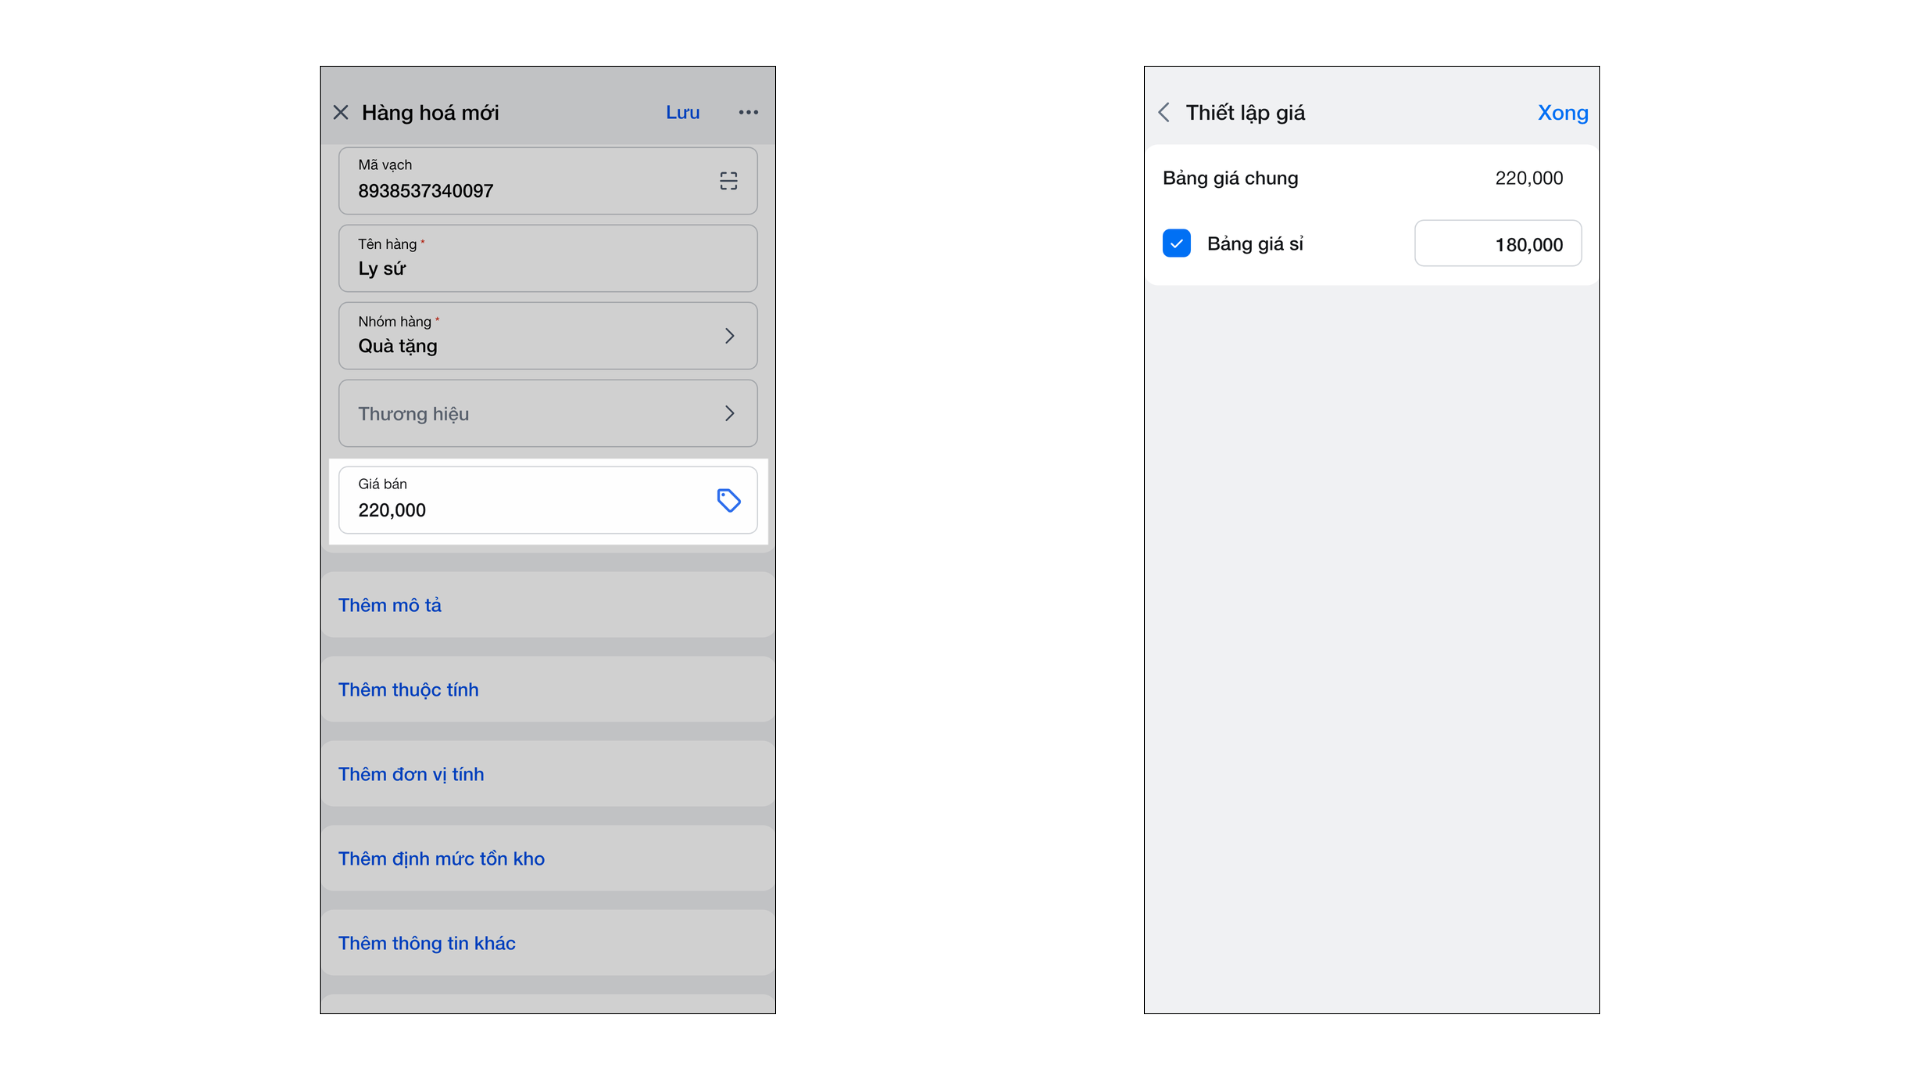This screenshot has width=1920, height=1080.
Task: Select Thêm đơn vị tính
Action: pyautogui.click(x=411, y=774)
